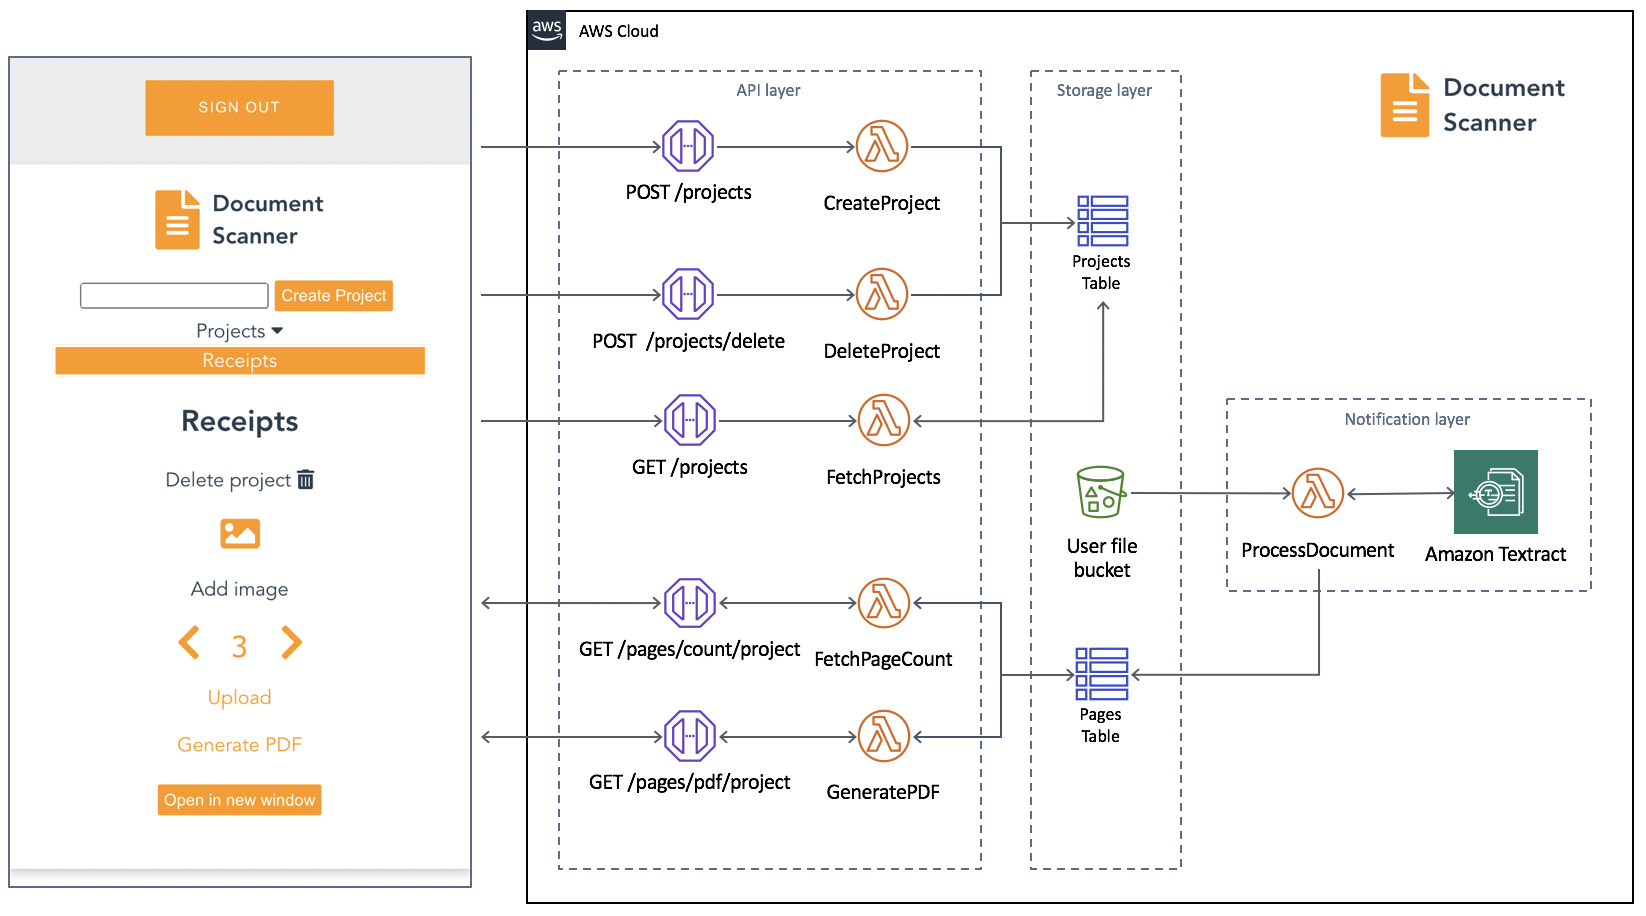Click the 'FetchPageCount' label
This screenshot has width=1646, height=916.
tap(884, 659)
